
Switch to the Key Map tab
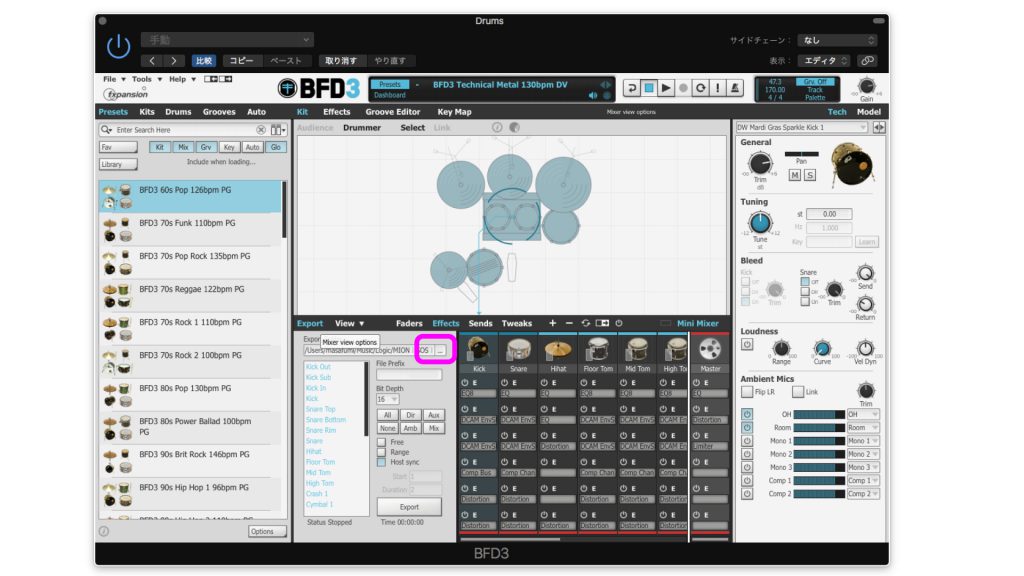(455, 112)
